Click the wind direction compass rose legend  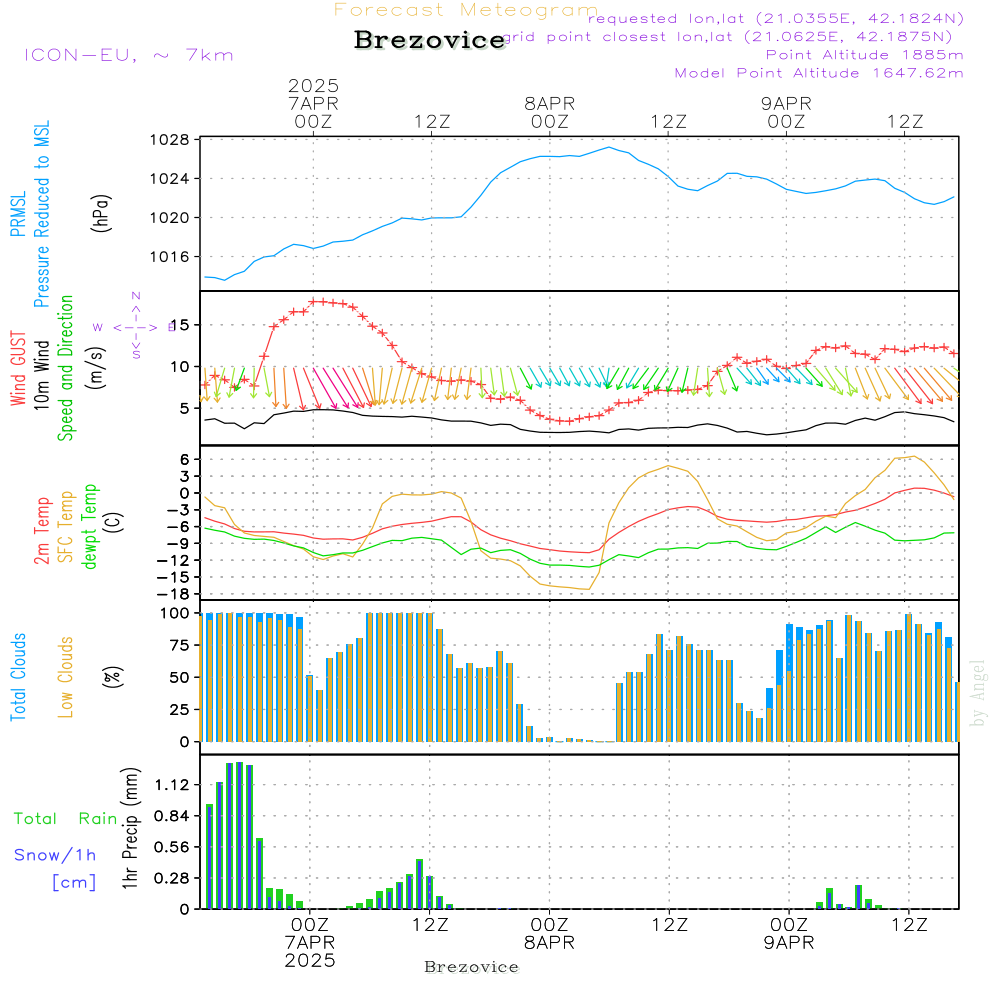point(136,327)
